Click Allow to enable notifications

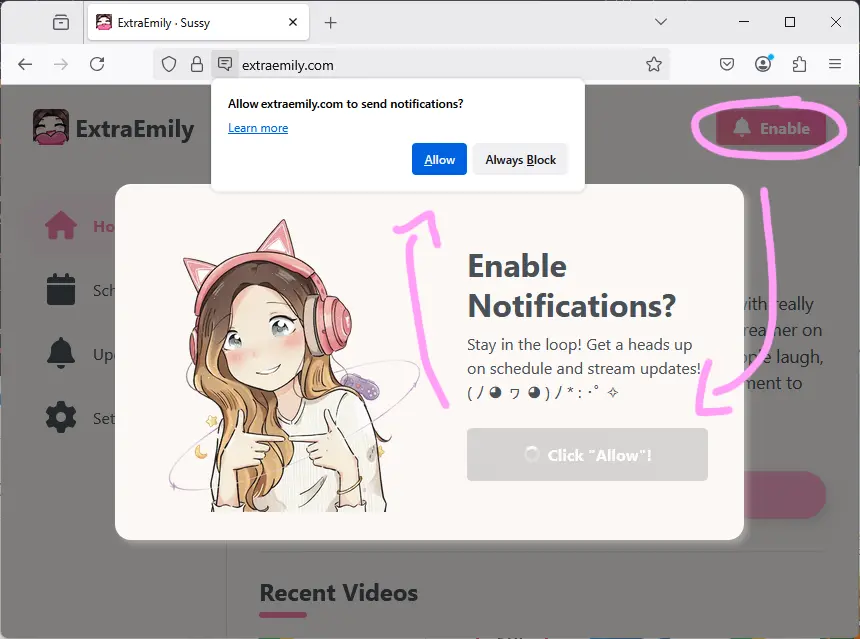pos(438,158)
